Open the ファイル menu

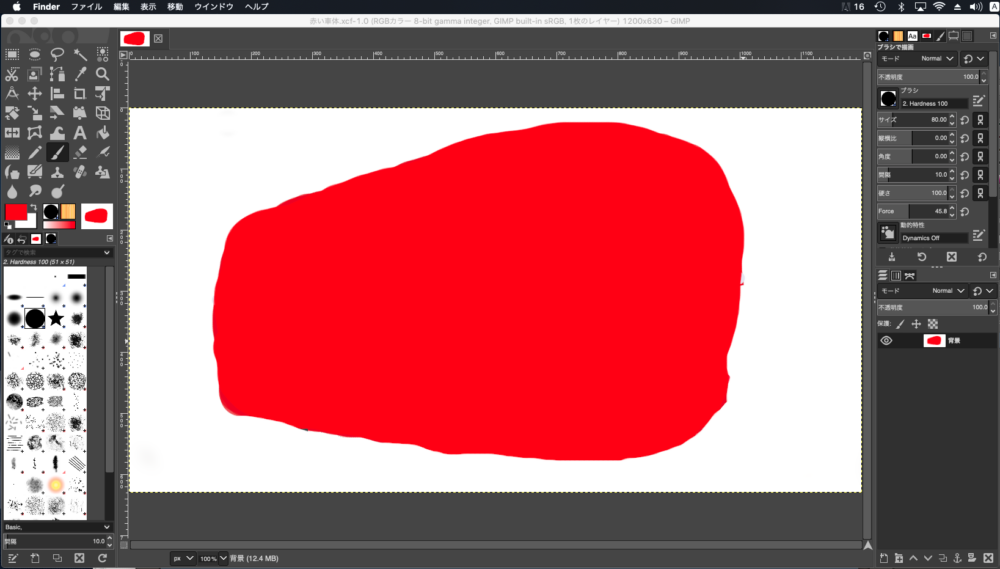pos(86,7)
